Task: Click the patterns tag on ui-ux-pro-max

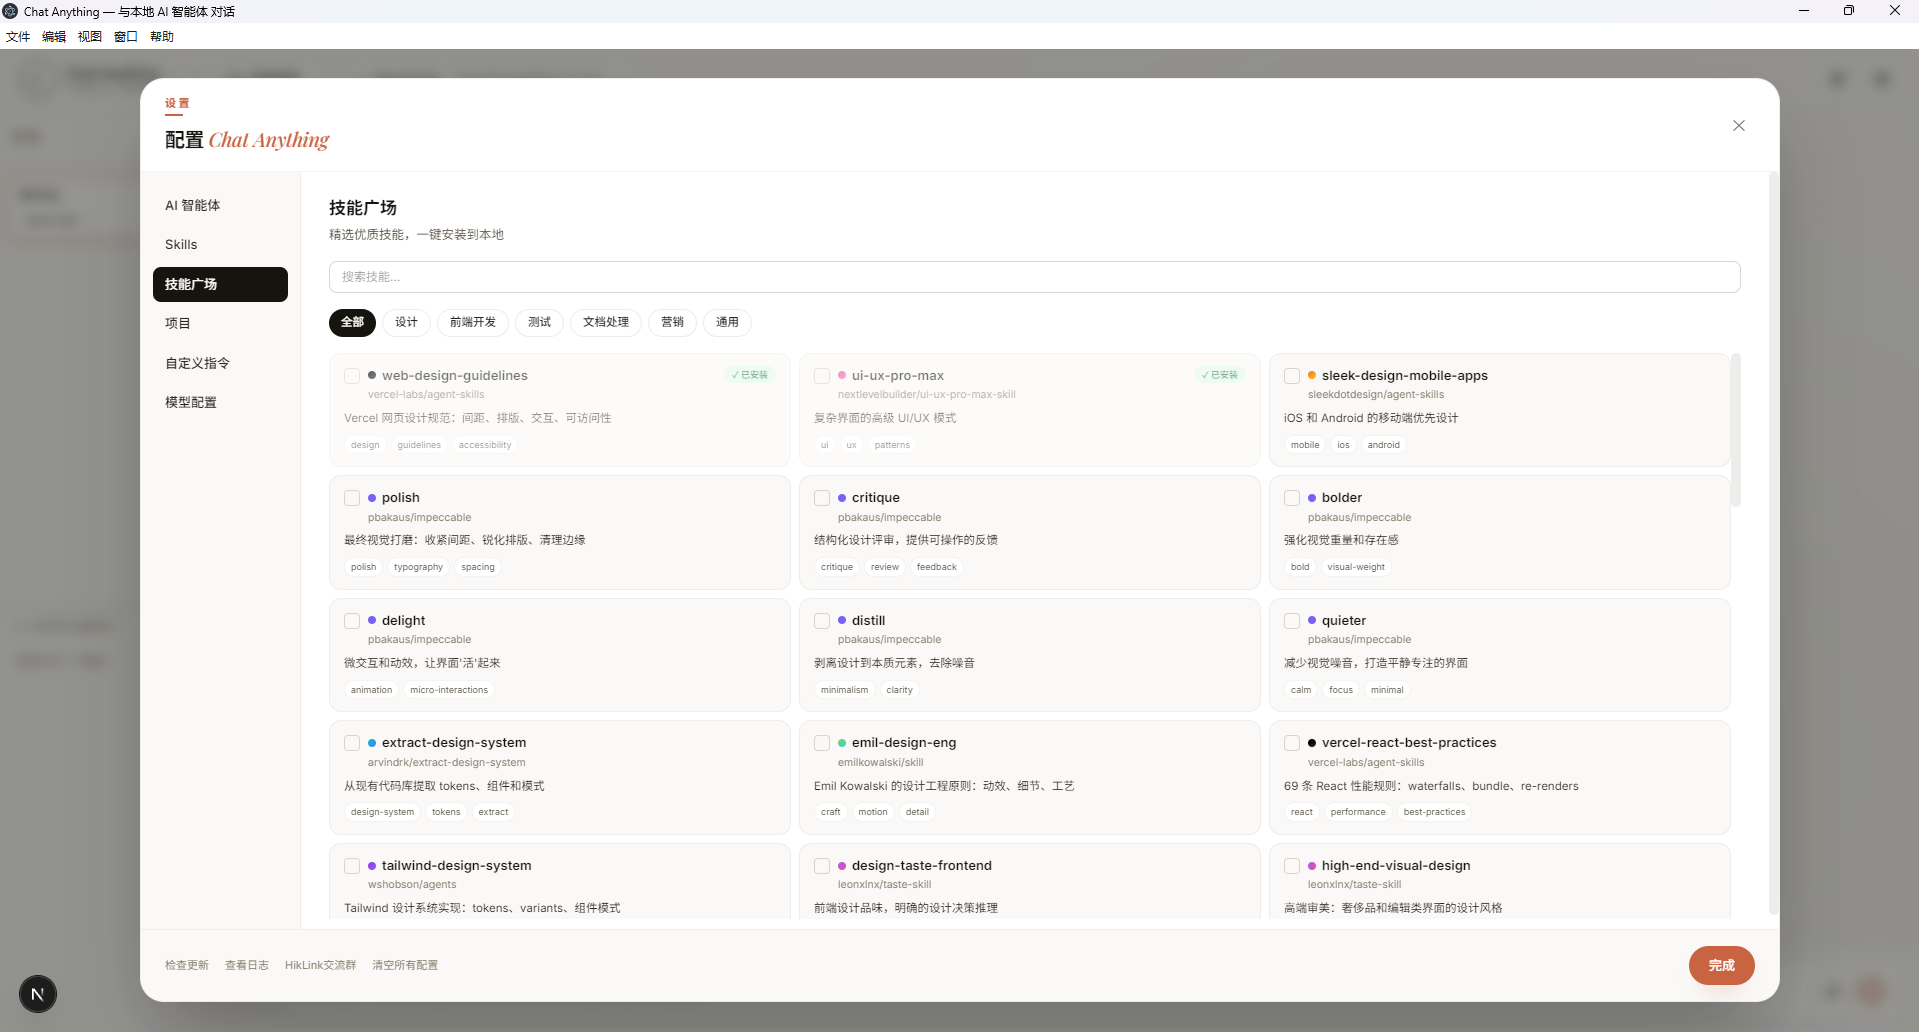Action: pos(892,445)
